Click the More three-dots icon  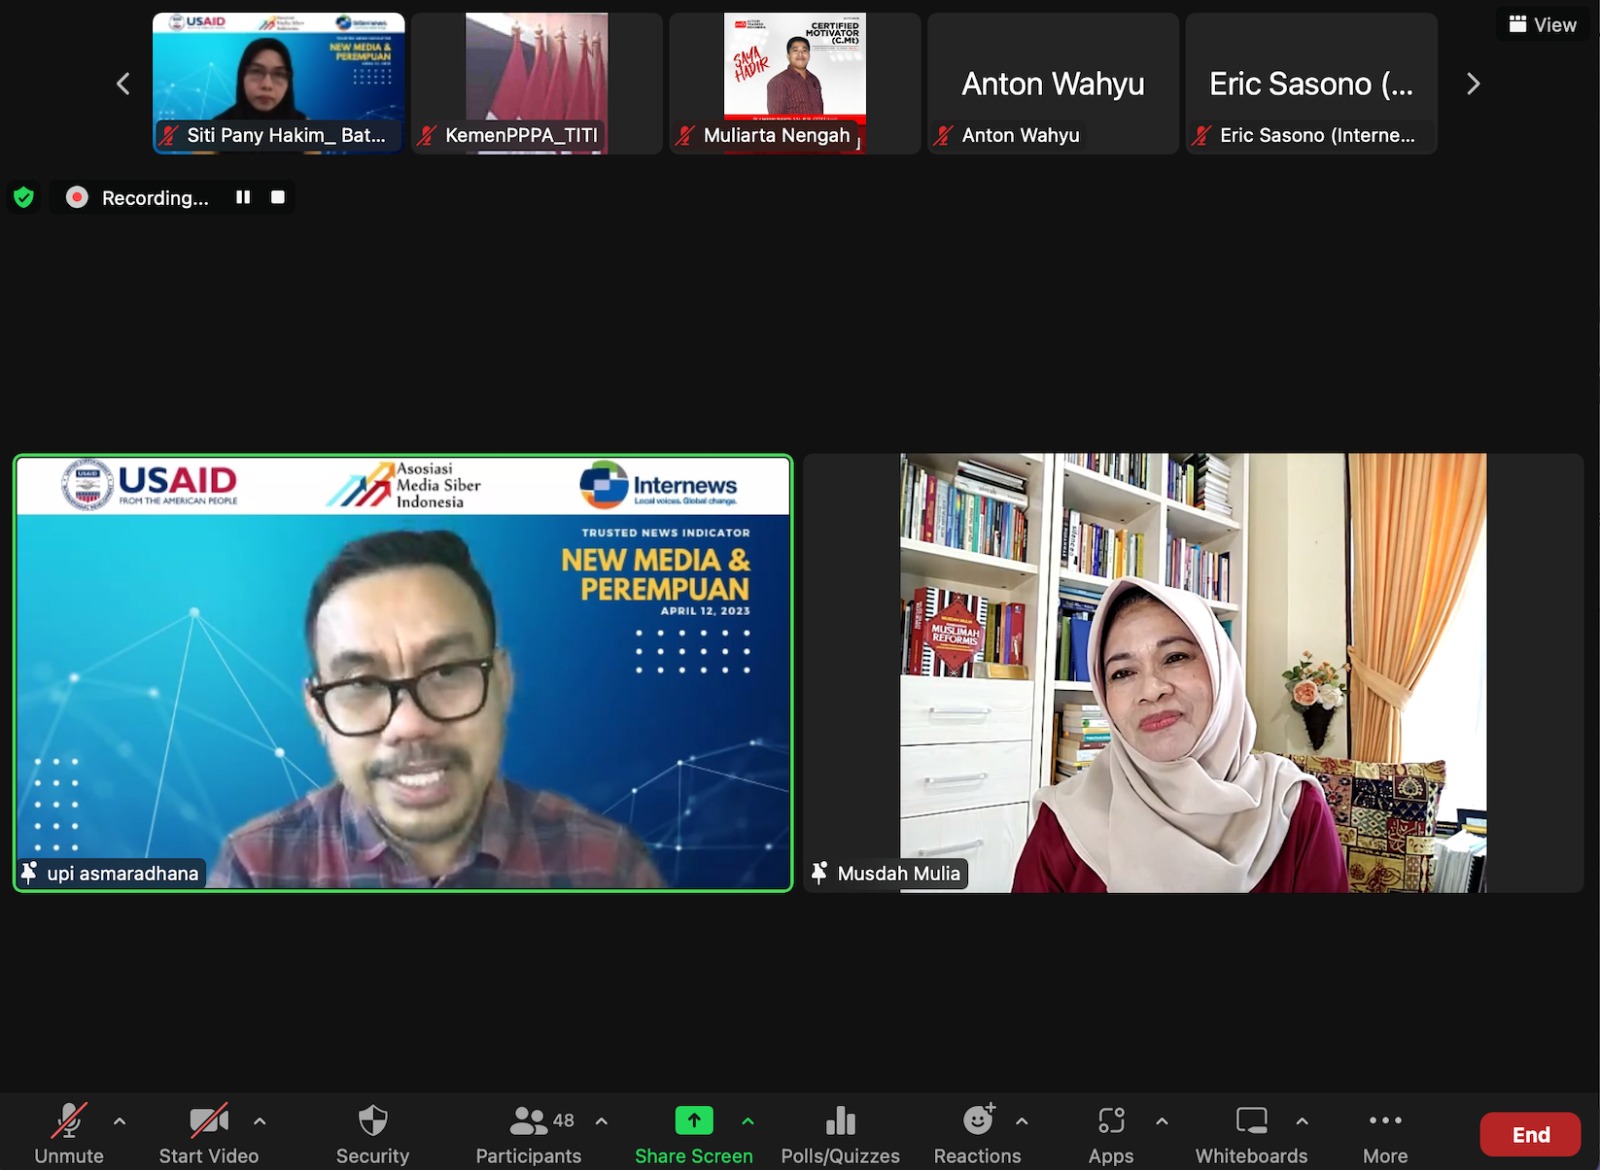point(1385,1120)
